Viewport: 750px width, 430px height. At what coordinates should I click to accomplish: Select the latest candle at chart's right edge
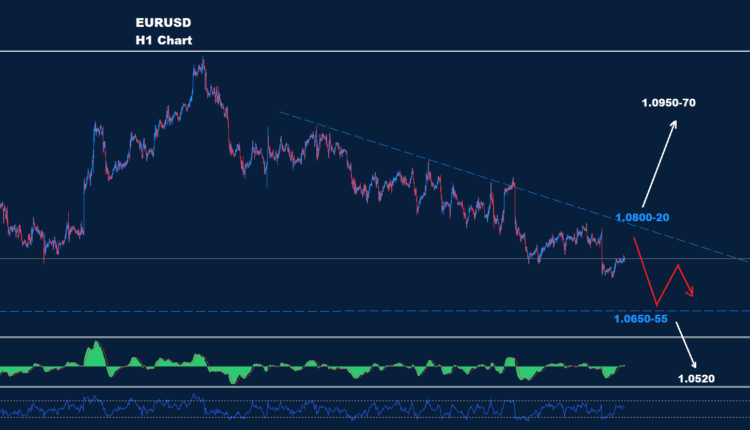coord(624,258)
